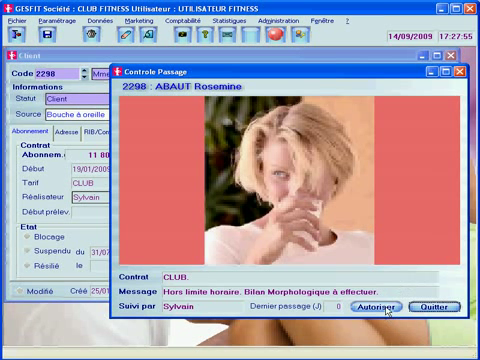Open the Source Bouche à oreille dropdown
This screenshot has height=360, width=480.
point(77,114)
